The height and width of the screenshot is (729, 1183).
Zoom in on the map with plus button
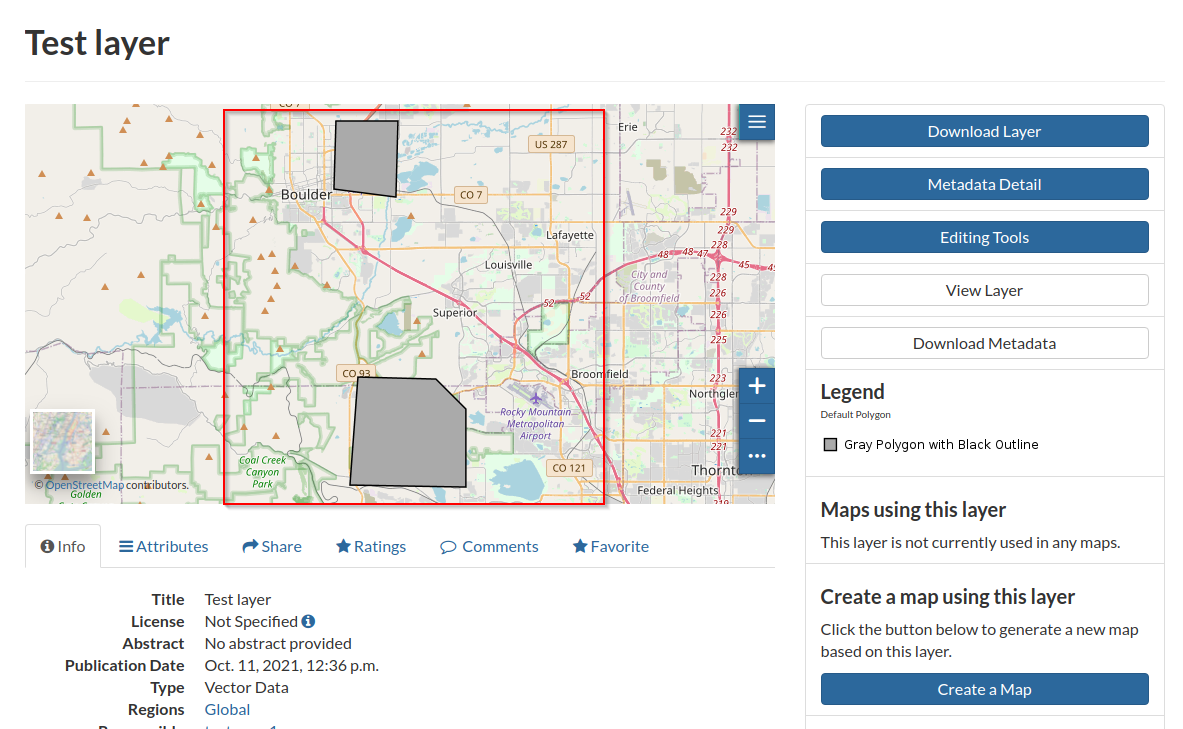coord(757,386)
